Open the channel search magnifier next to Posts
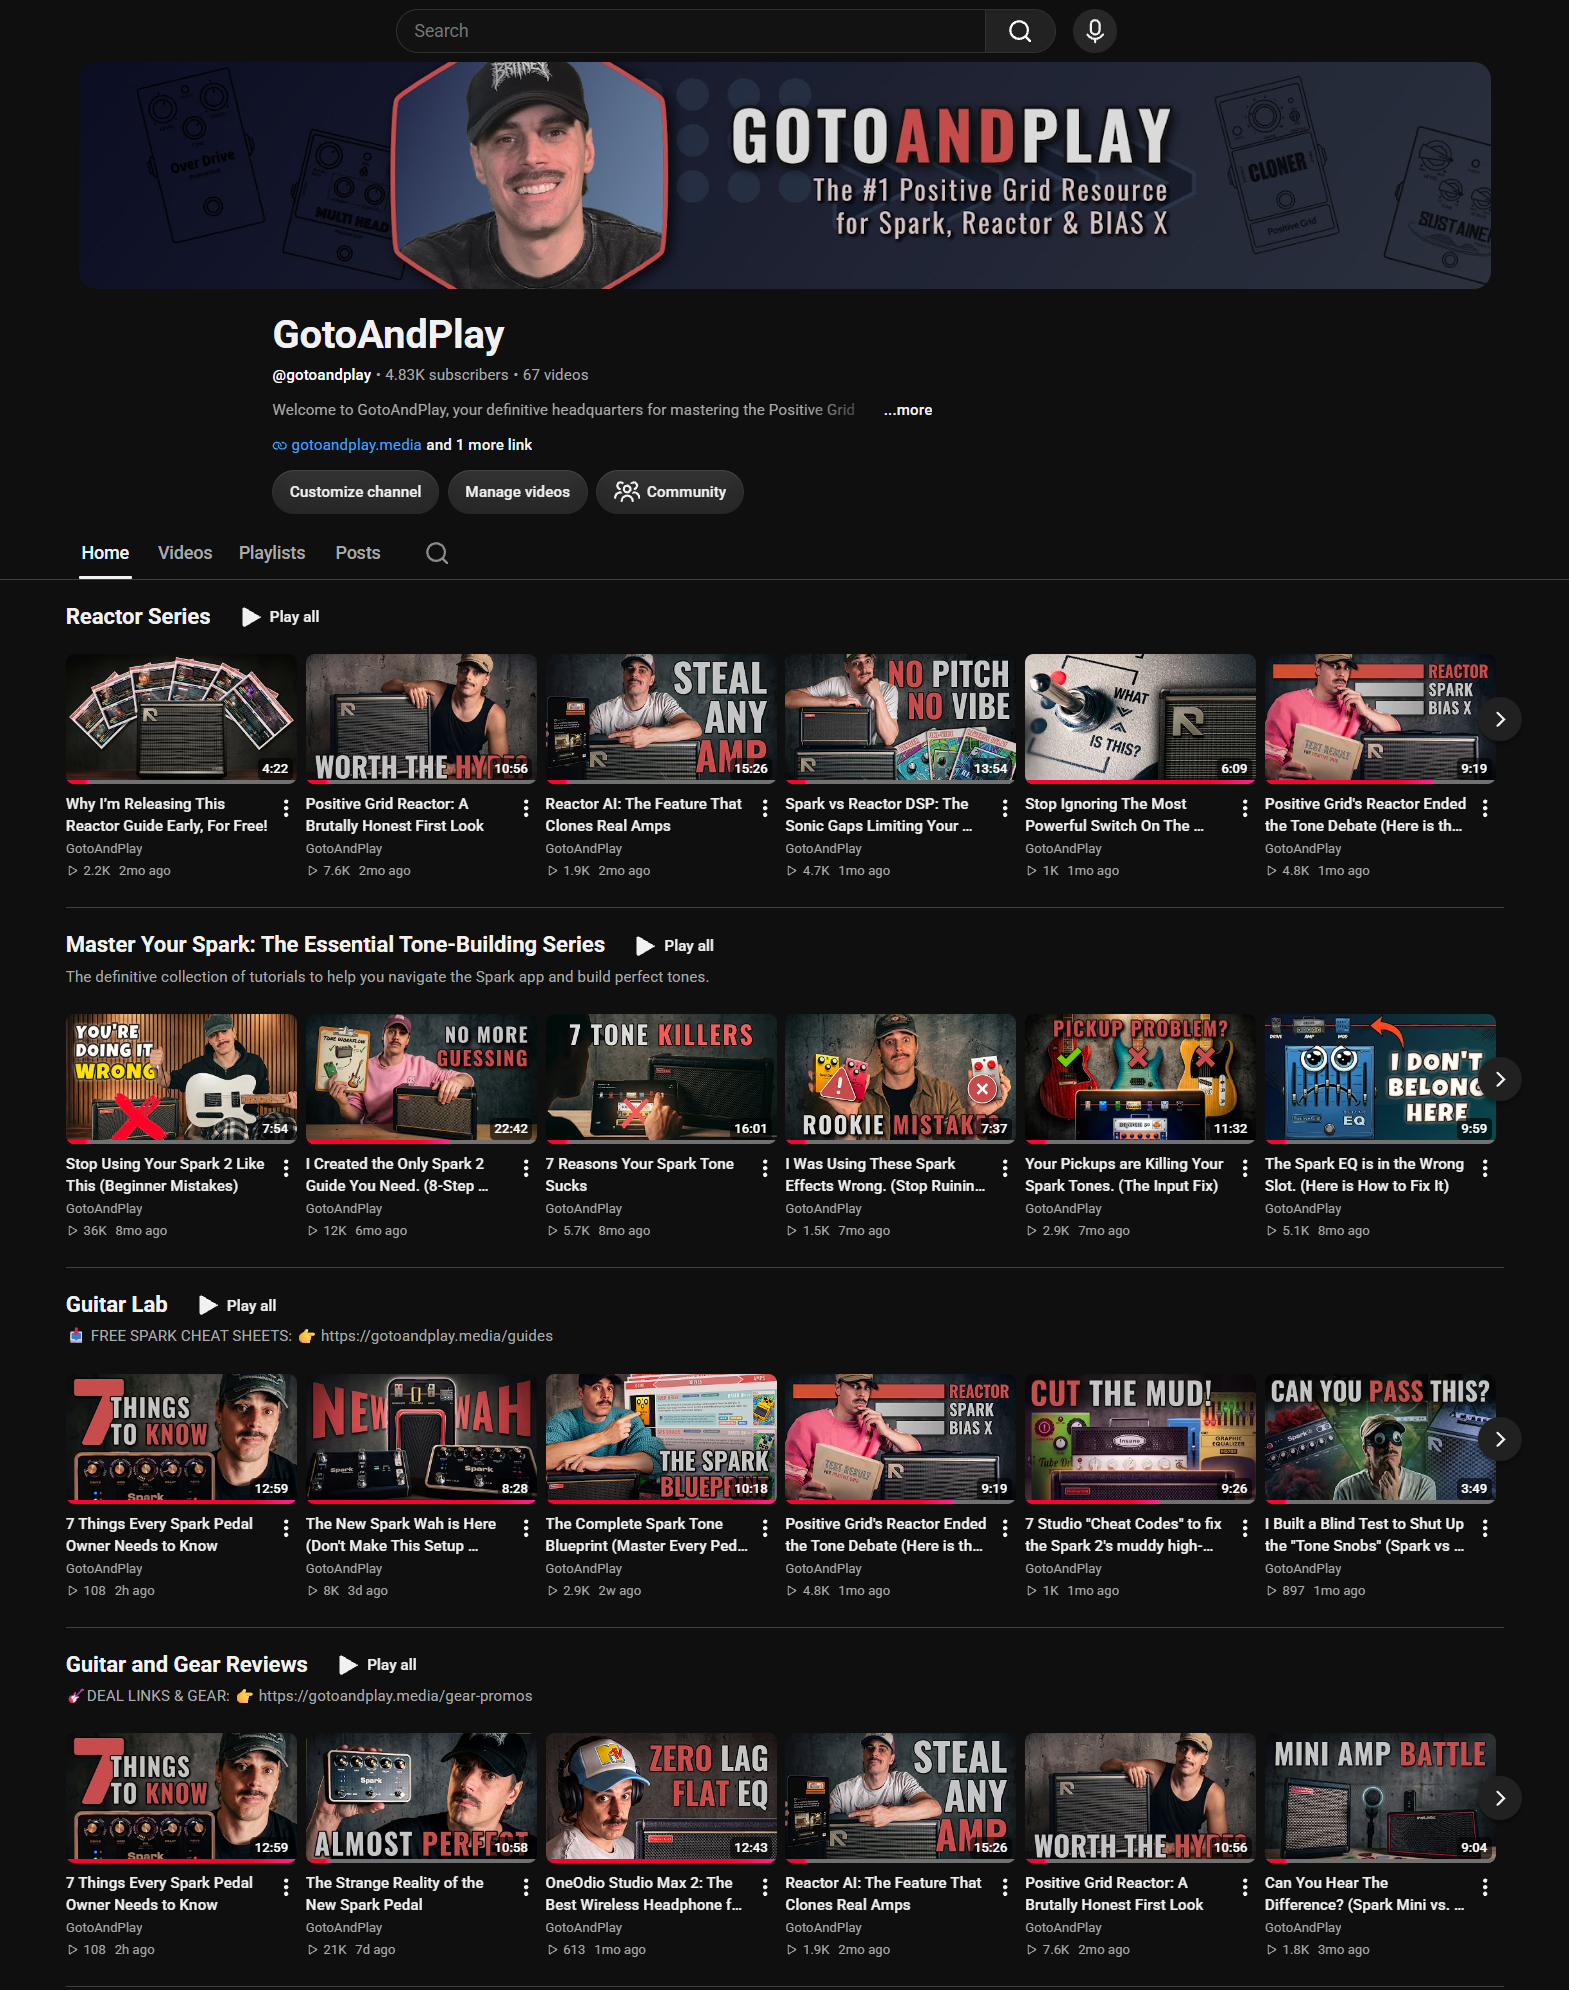1569x1990 pixels. point(437,553)
